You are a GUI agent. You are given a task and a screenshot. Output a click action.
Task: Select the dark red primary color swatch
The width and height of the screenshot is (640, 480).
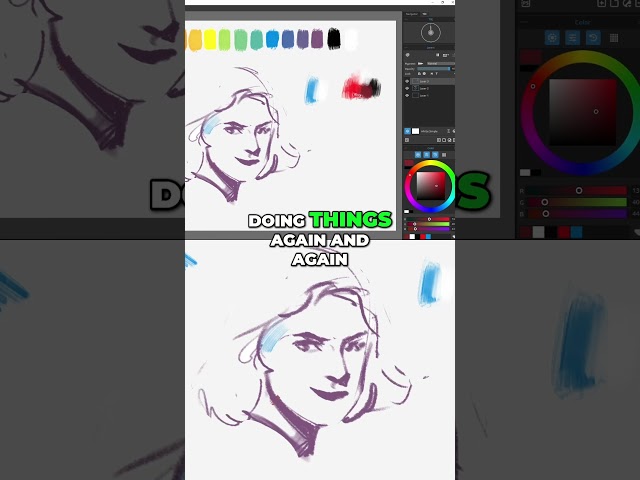click(x=409, y=162)
